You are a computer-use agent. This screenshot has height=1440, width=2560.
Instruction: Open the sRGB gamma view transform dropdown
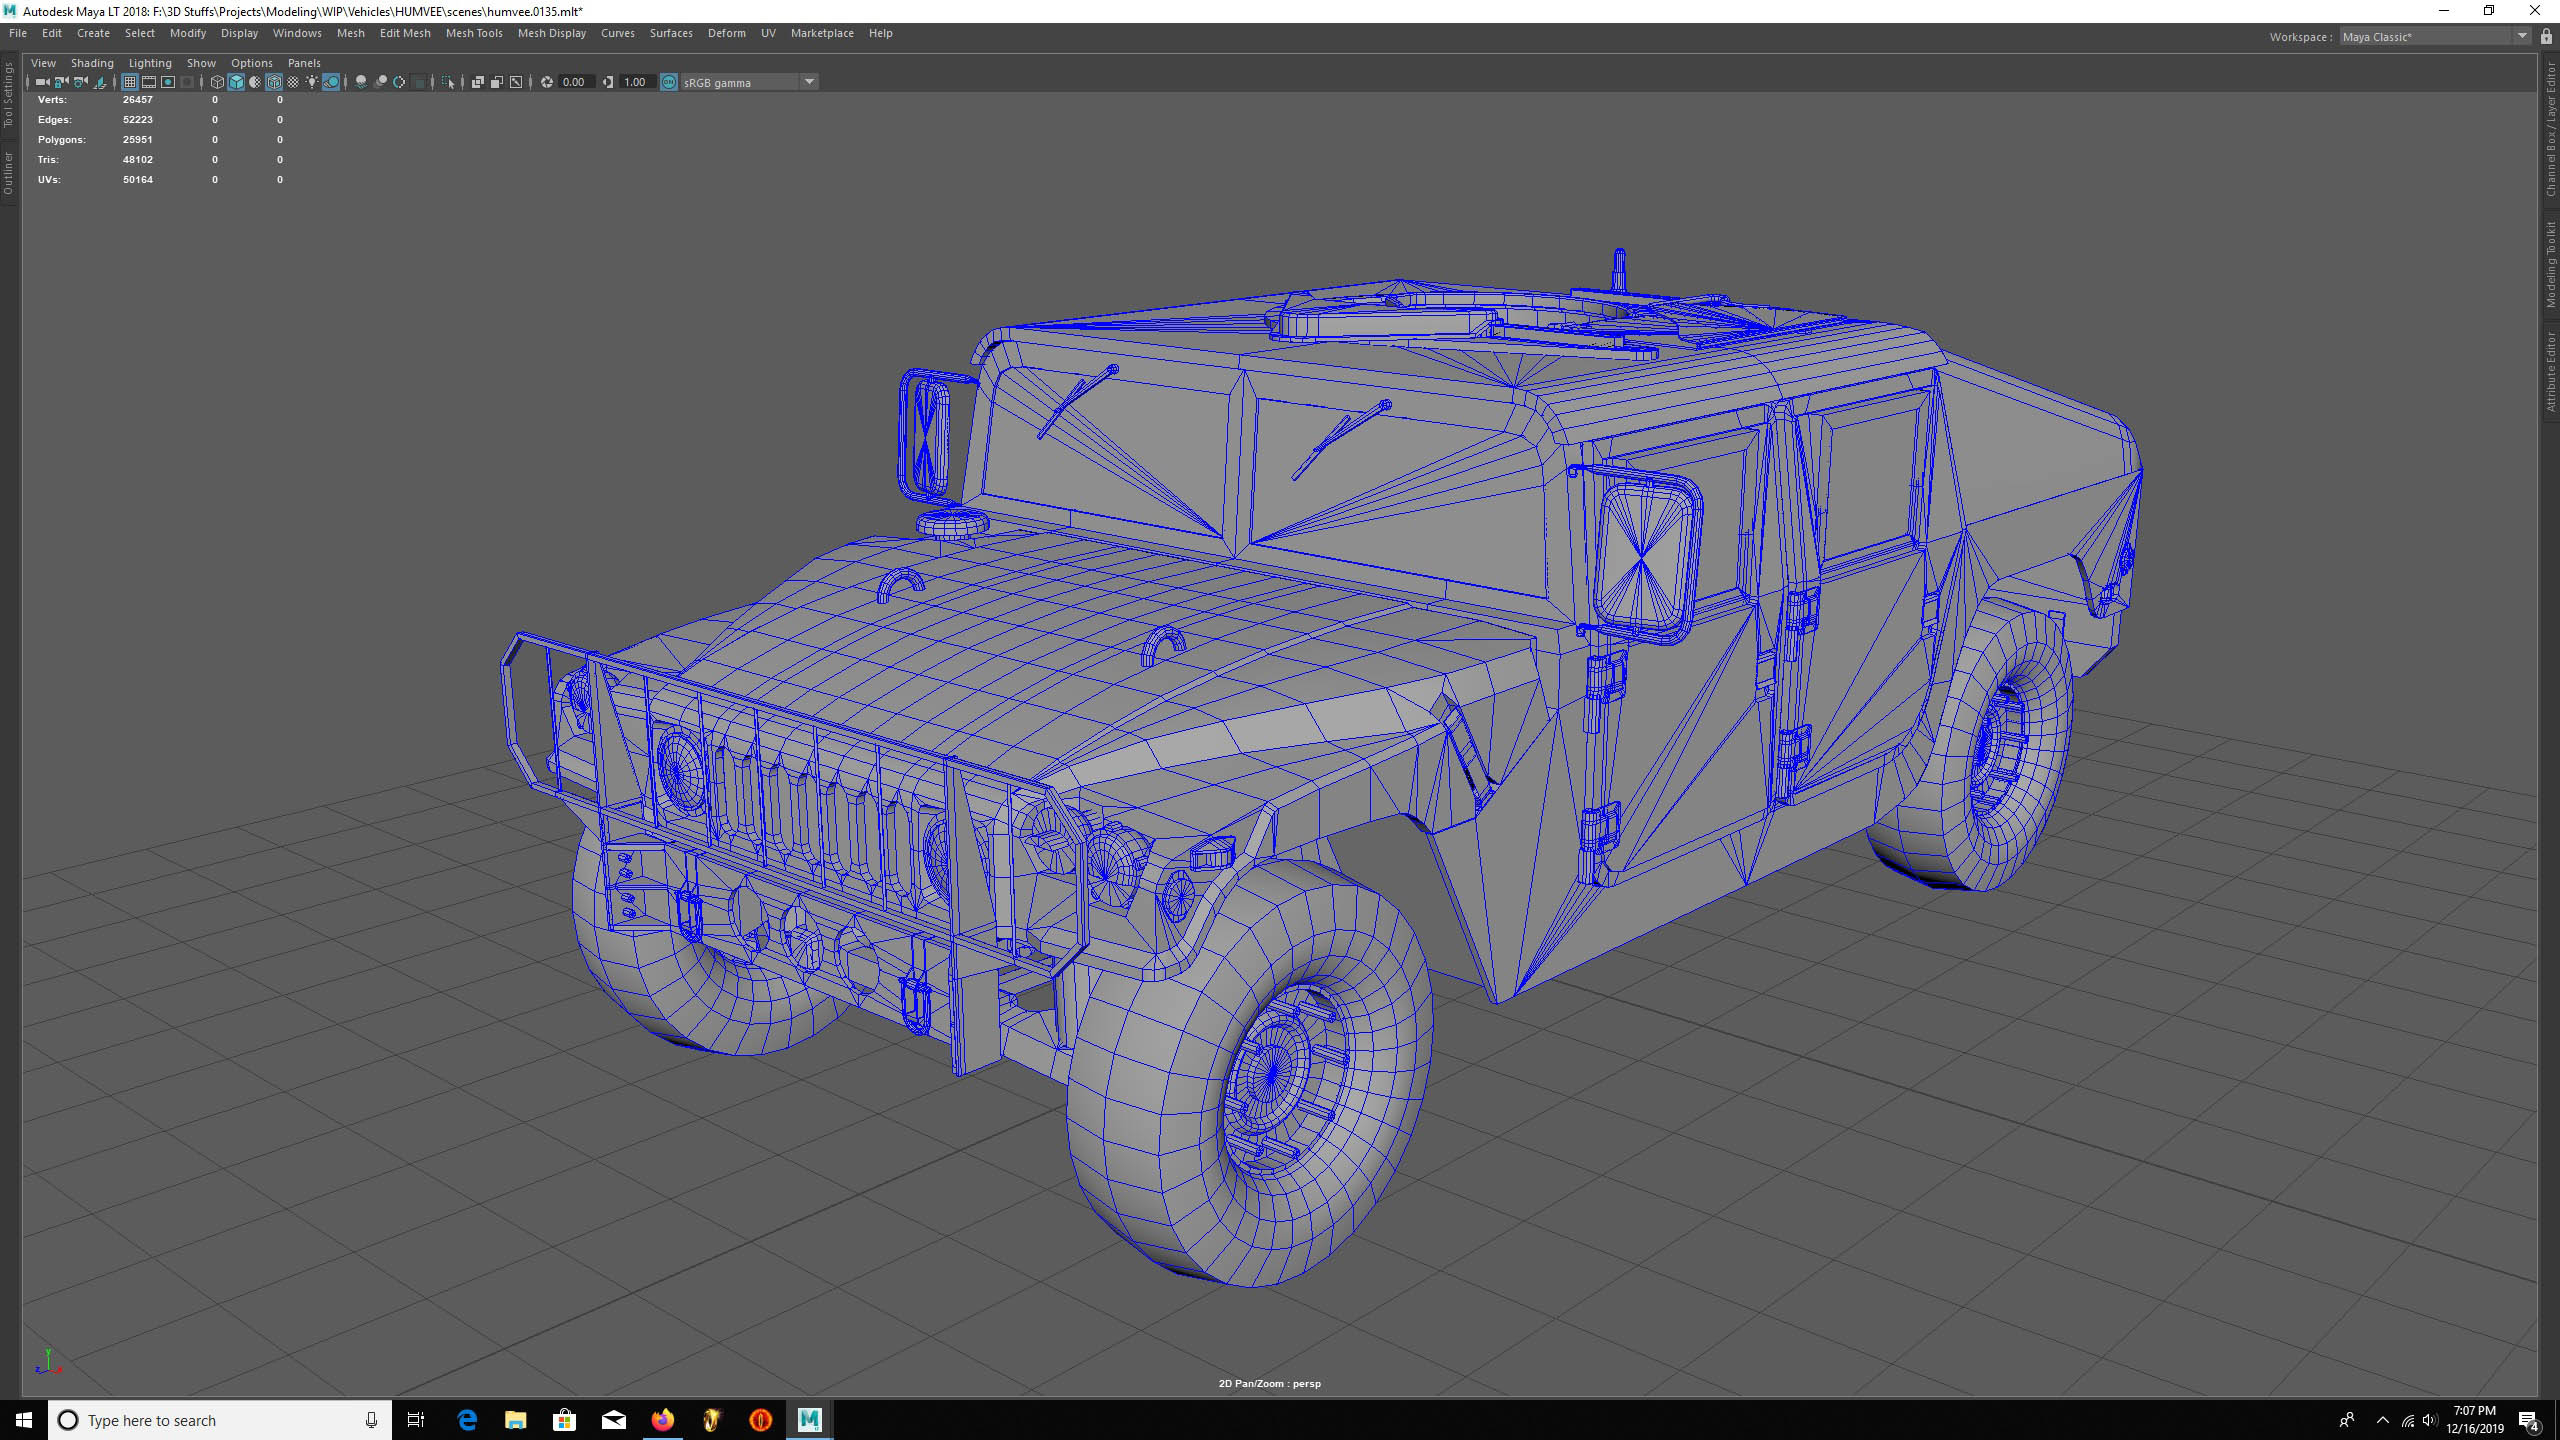pyautogui.click(x=749, y=82)
